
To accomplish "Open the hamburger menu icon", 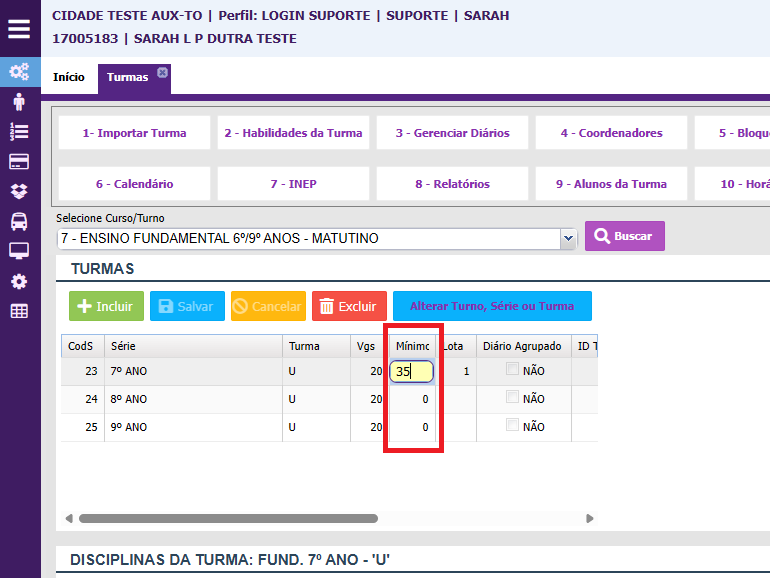I will (19, 28).
